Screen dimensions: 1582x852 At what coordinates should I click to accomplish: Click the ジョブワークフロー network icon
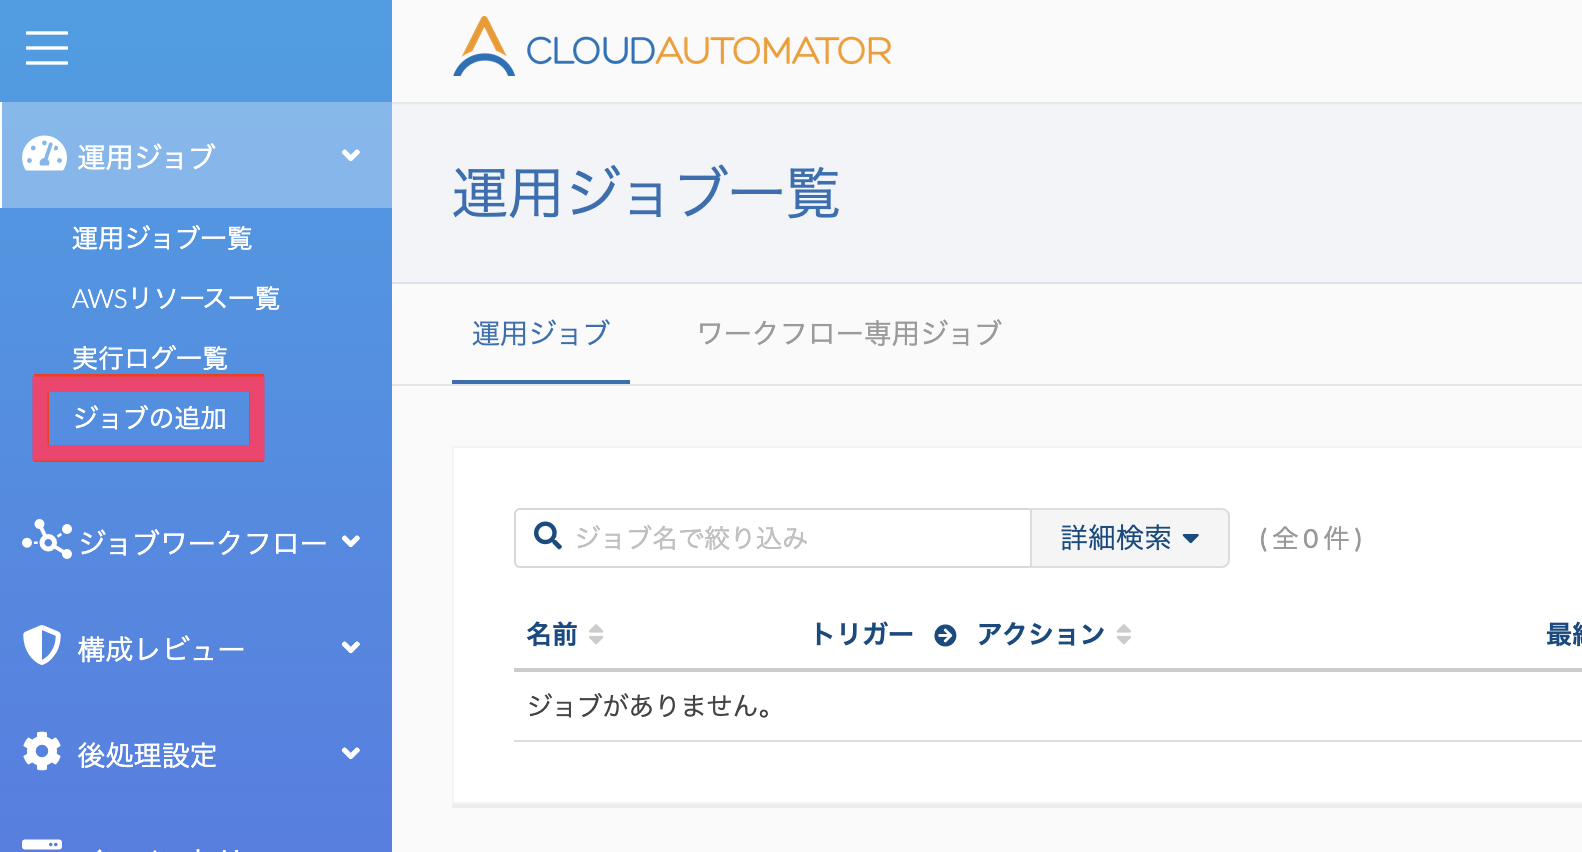(47, 540)
